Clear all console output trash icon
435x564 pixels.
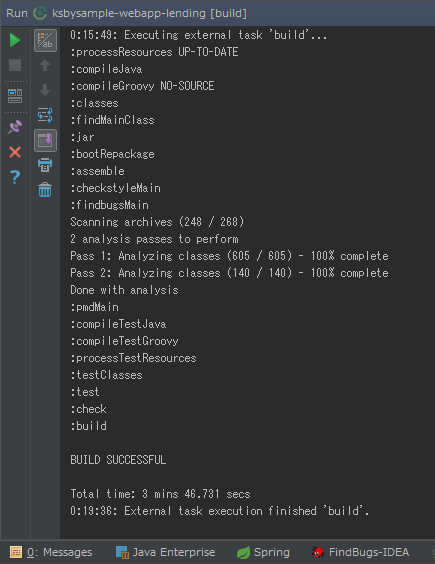[x=45, y=190]
